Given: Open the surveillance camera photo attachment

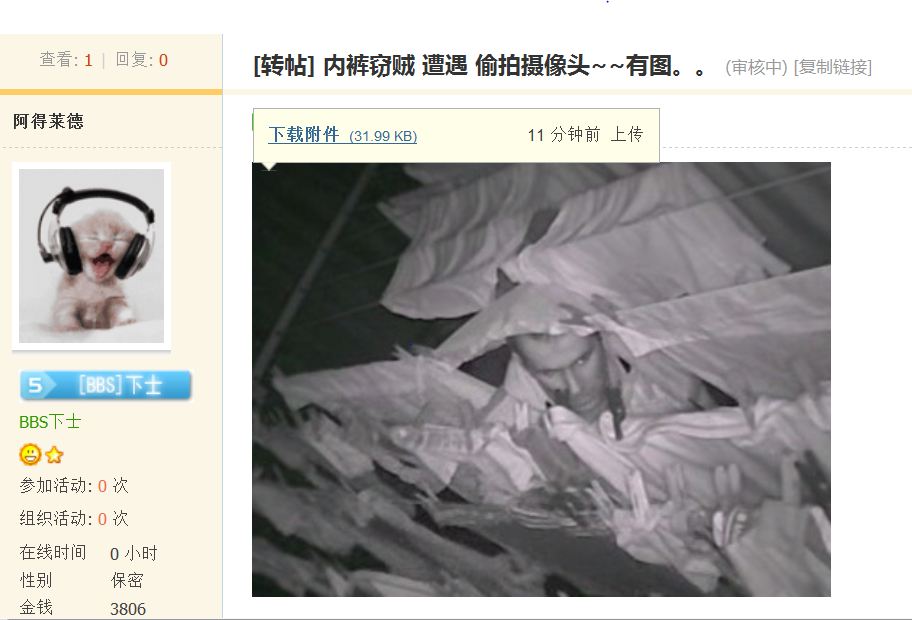Looking at the screenshot, I should tap(541, 379).
